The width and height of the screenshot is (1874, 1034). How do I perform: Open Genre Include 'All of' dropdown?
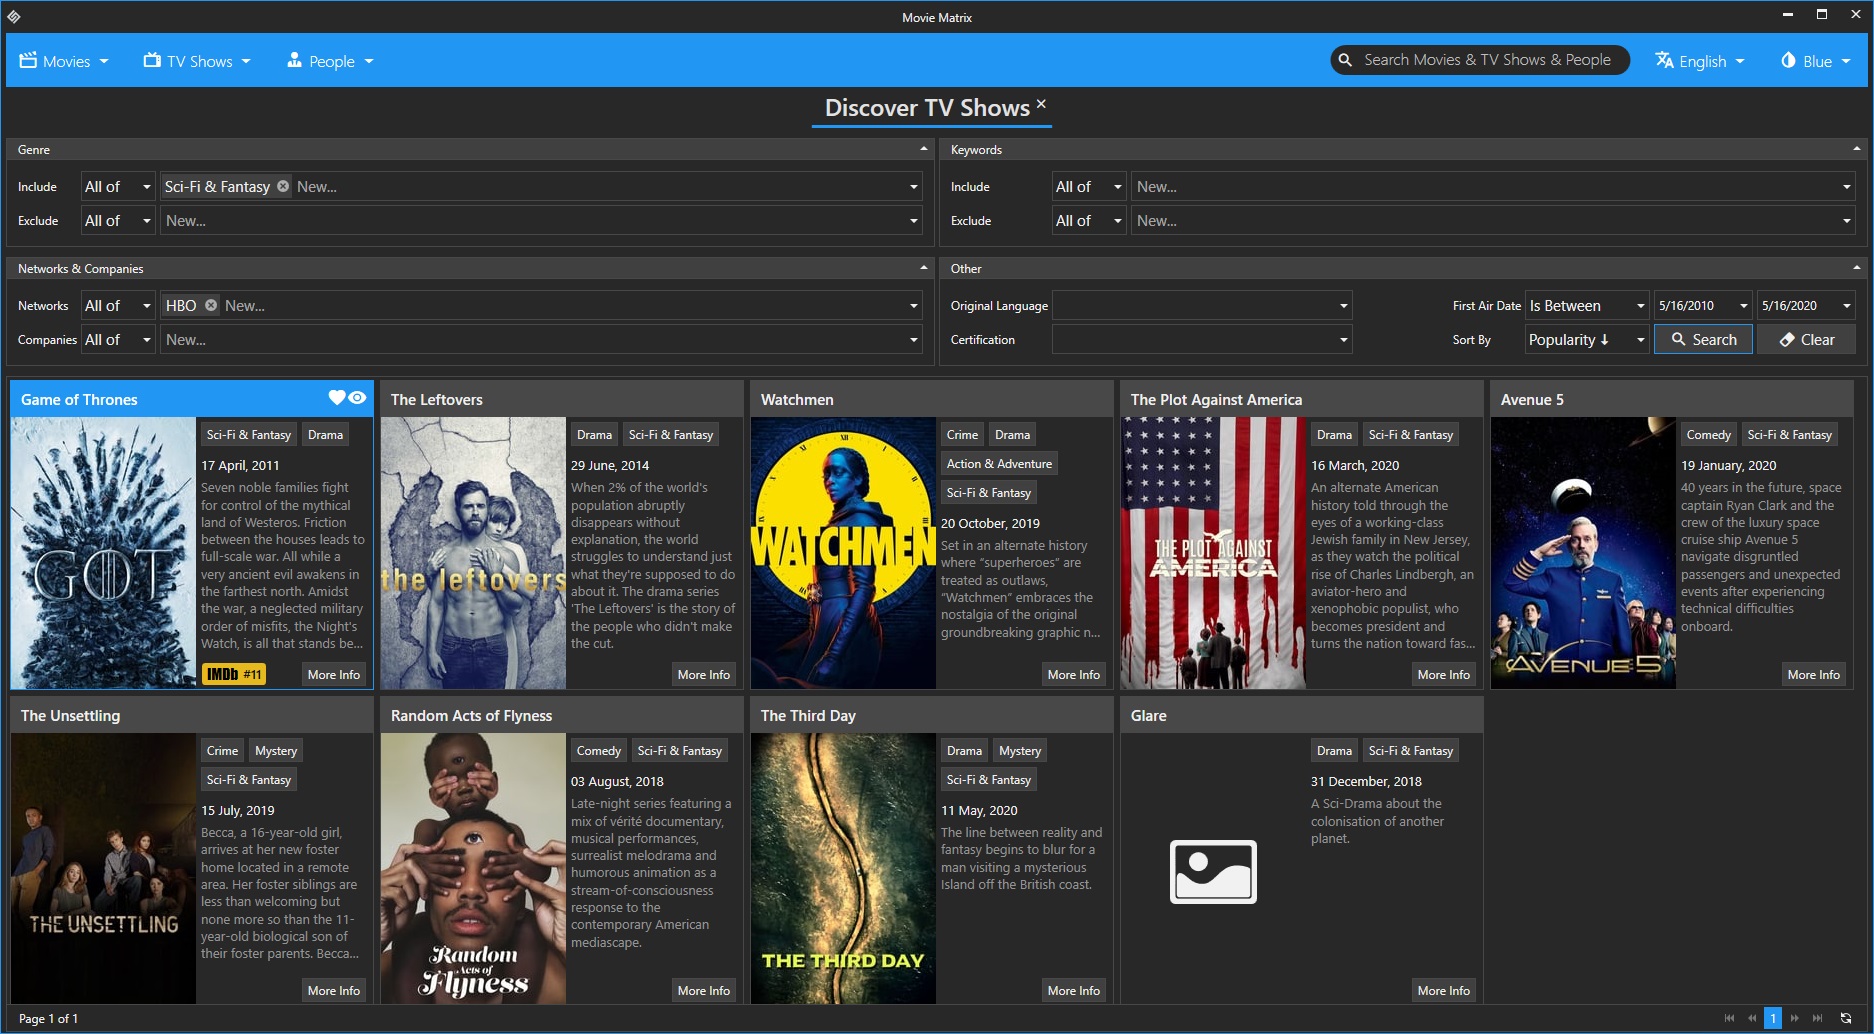[118, 186]
